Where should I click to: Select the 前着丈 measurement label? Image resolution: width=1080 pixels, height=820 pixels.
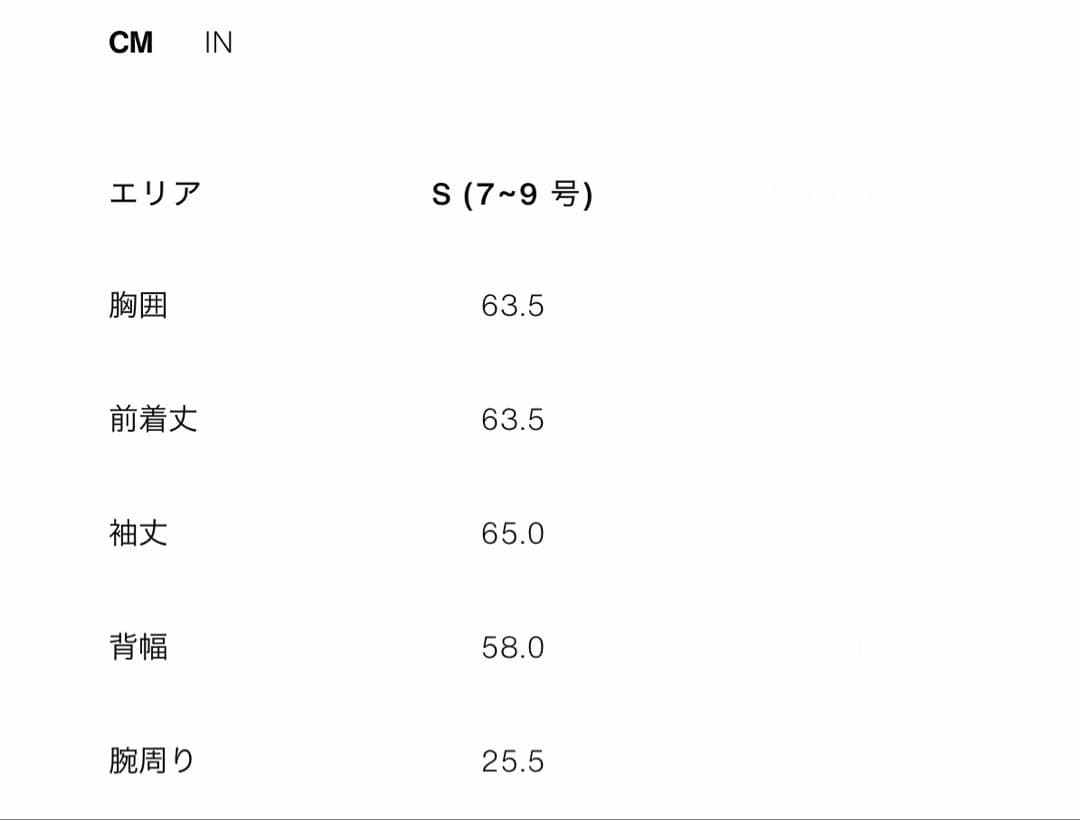point(153,420)
